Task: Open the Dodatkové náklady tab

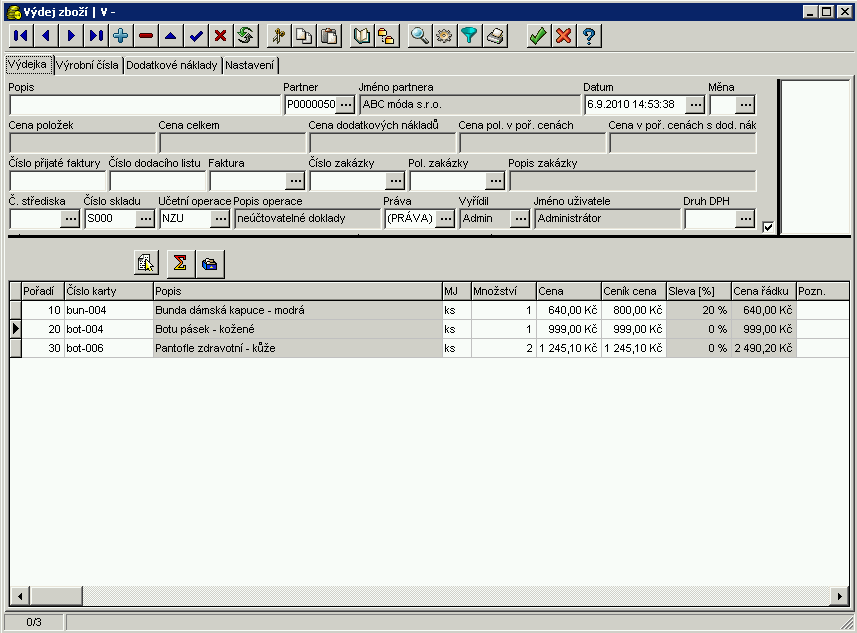Action: pyautogui.click(x=173, y=65)
